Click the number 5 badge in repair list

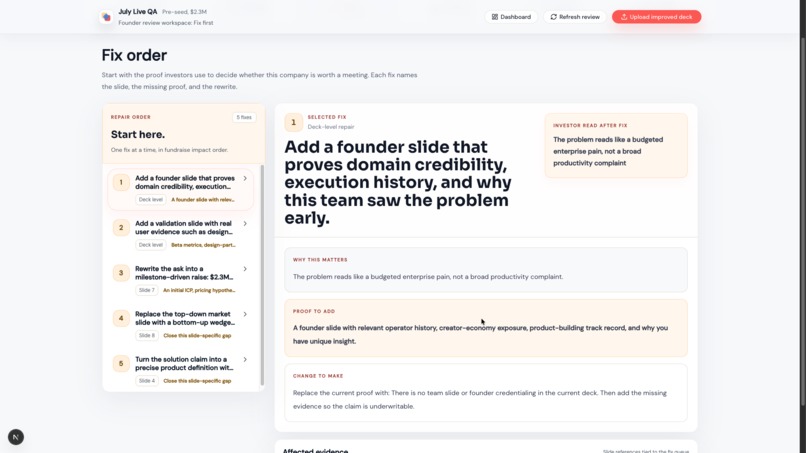[121, 363]
